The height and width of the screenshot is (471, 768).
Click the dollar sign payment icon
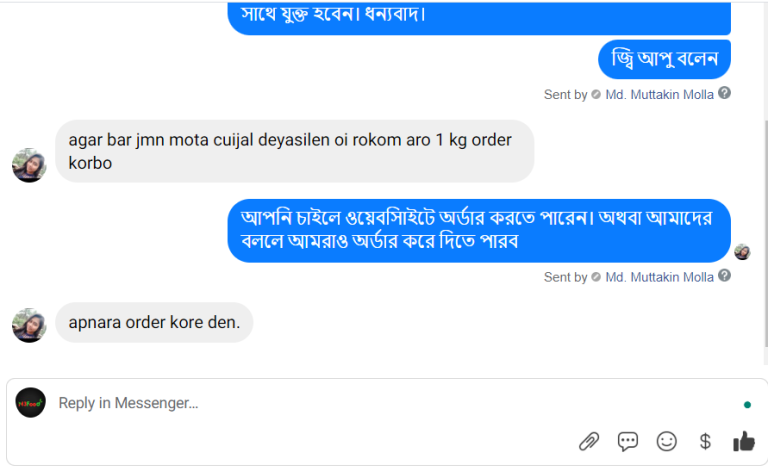(x=705, y=441)
